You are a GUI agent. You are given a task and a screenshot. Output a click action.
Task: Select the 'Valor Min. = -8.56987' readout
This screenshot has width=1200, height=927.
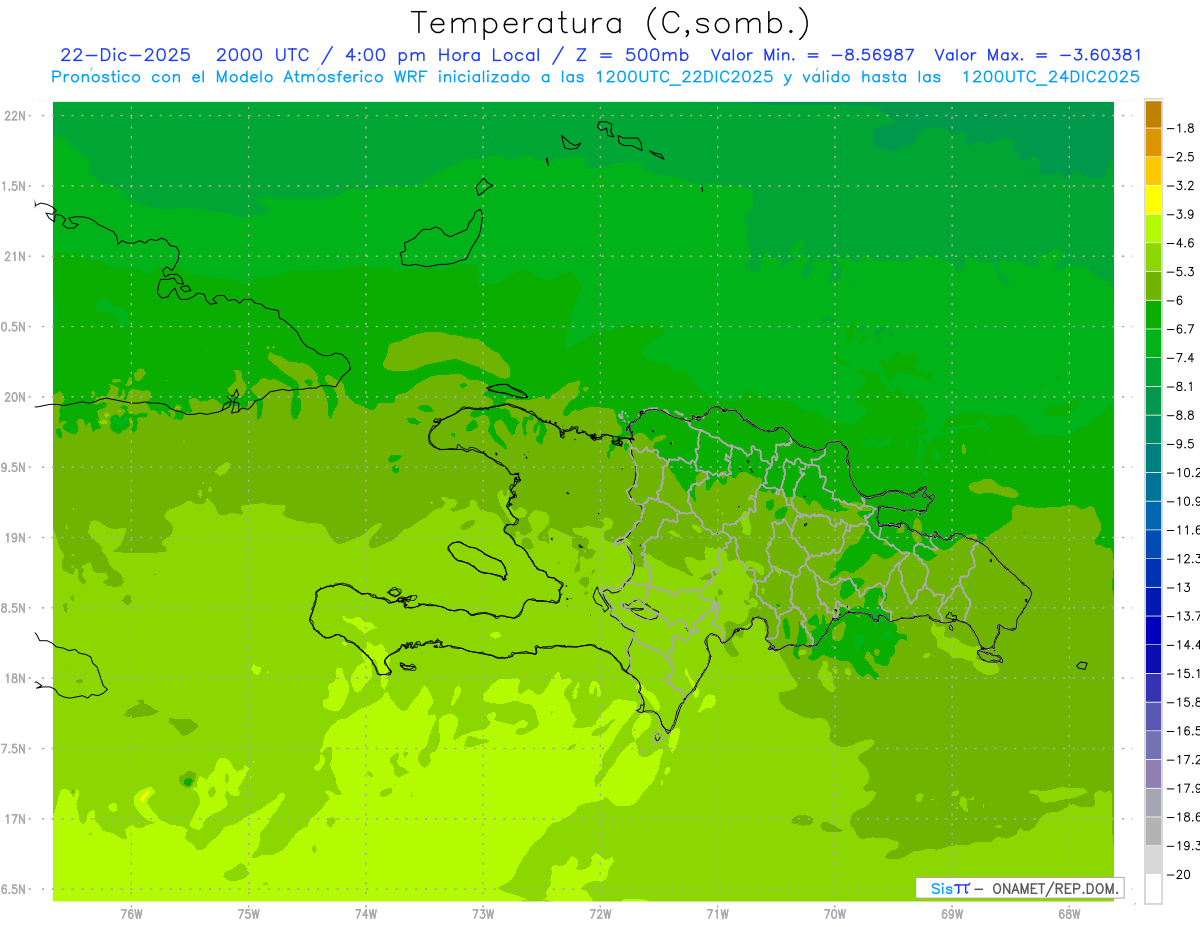[811, 55]
